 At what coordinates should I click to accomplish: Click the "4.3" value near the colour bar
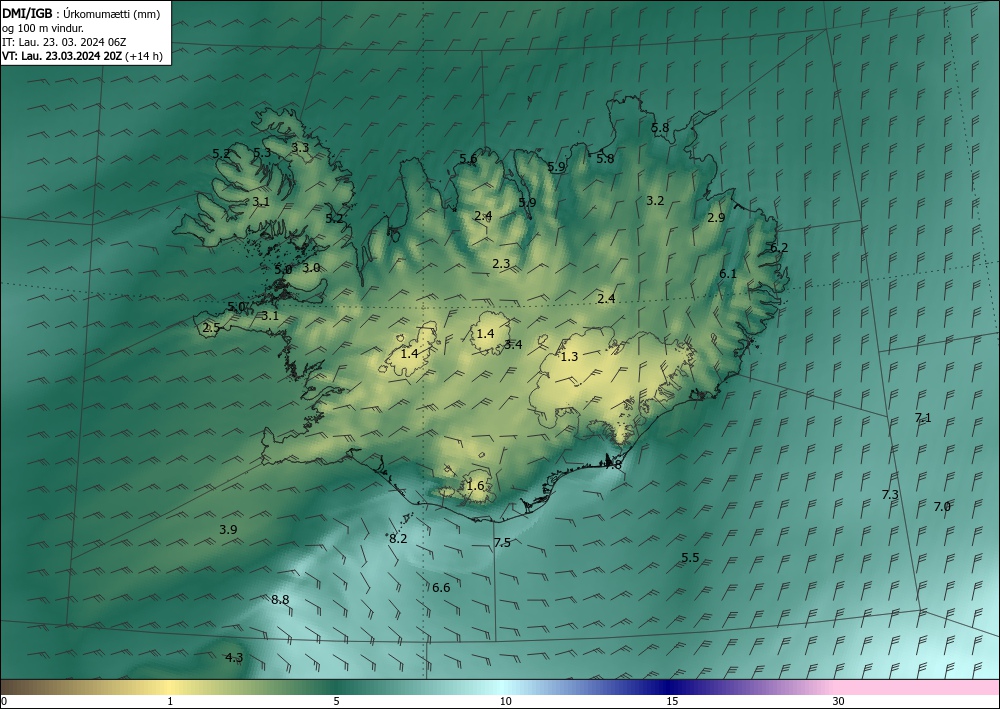click(x=234, y=658)
